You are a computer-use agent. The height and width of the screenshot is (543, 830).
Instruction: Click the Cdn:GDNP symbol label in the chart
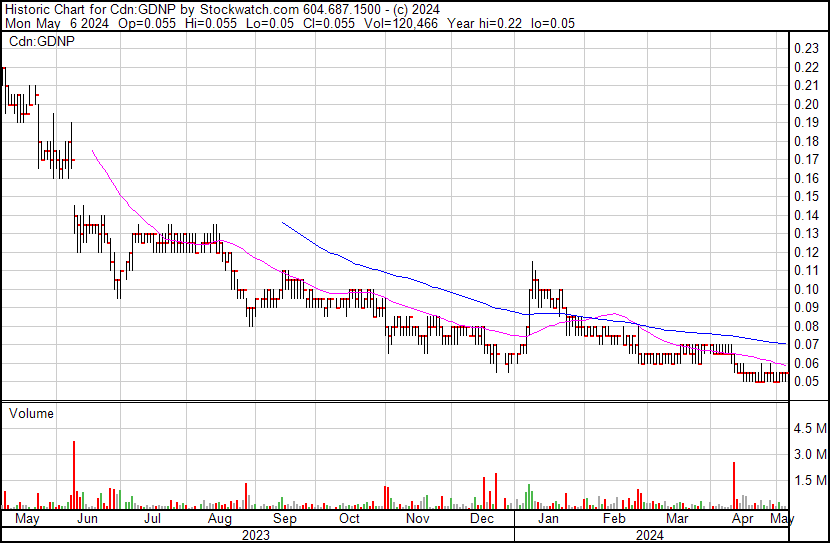click(x=37, y=42)
